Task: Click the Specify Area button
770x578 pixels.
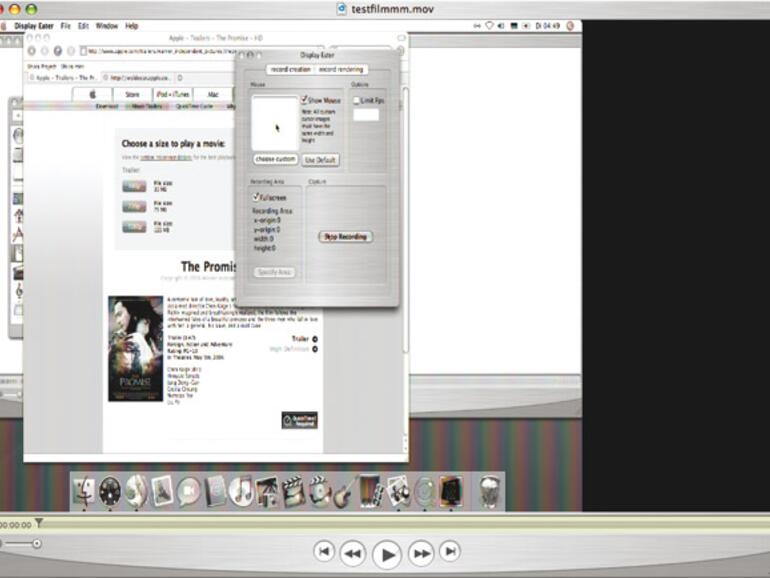Action: (x=275, y=272)
